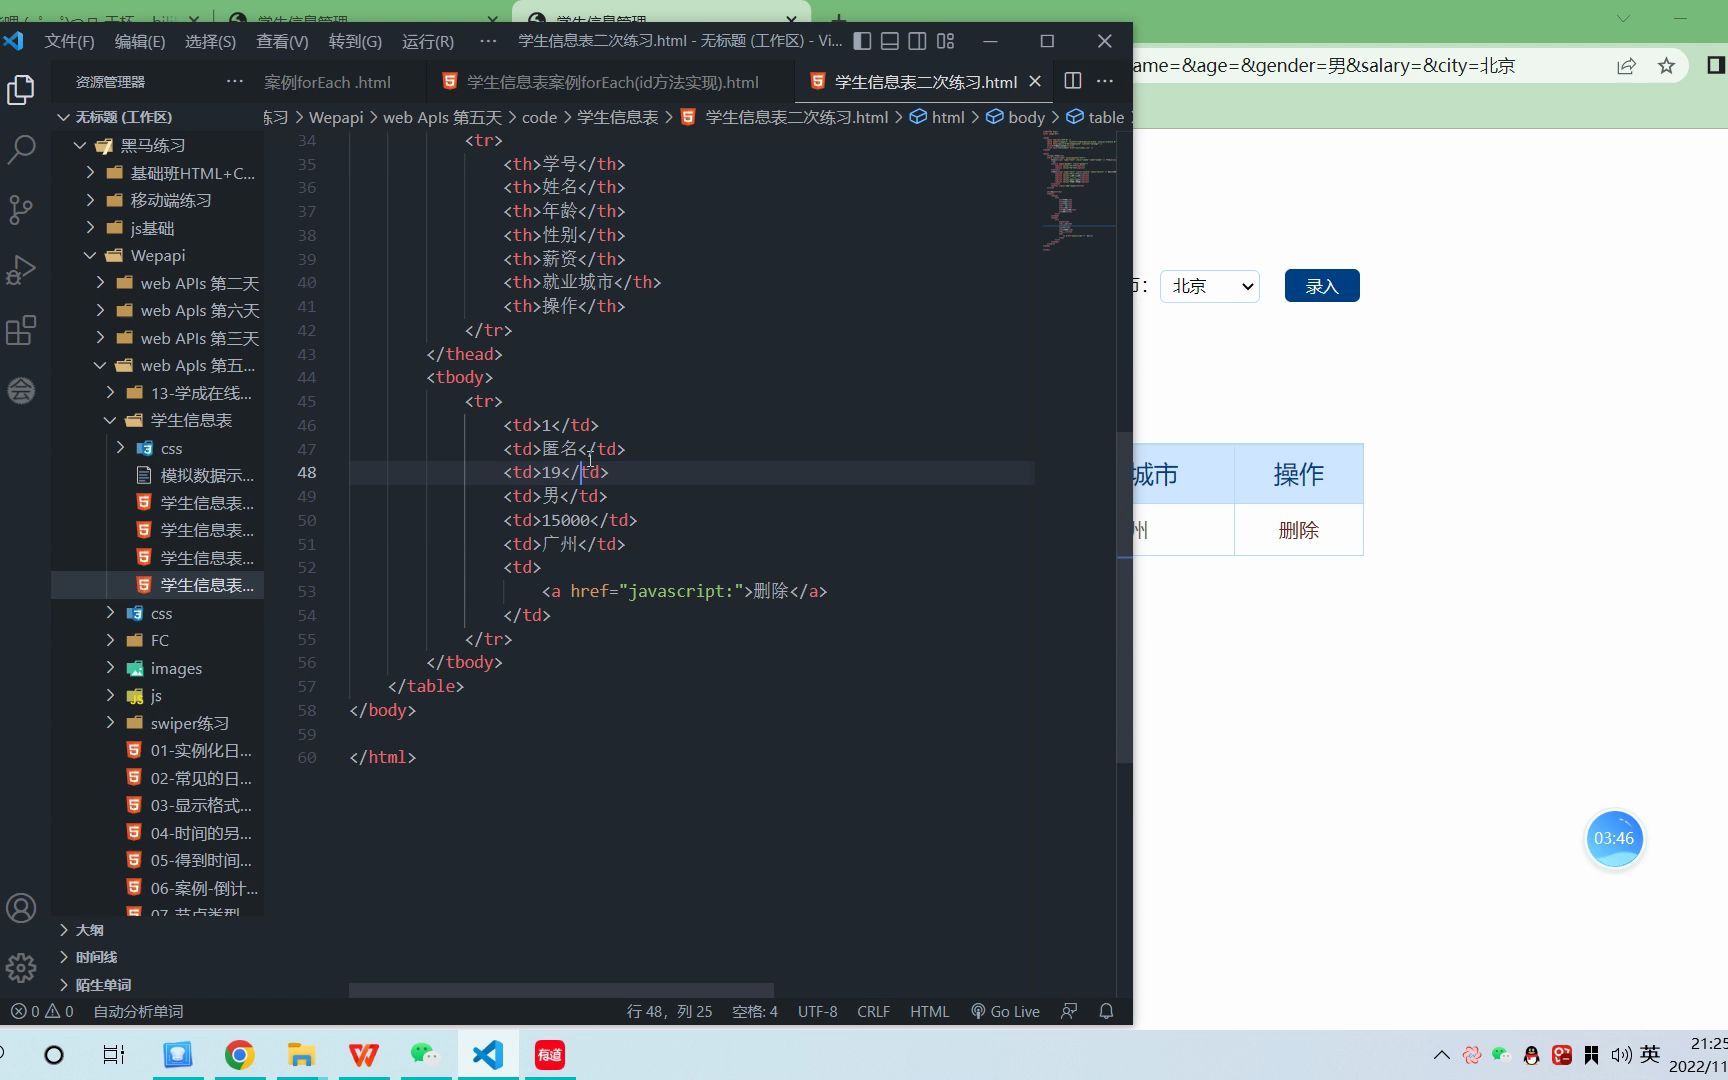The height and width of the screenshot is (1080, 1728).
Task: Open WPS Office from the taskbar
Action: [x=363, y=1055]
